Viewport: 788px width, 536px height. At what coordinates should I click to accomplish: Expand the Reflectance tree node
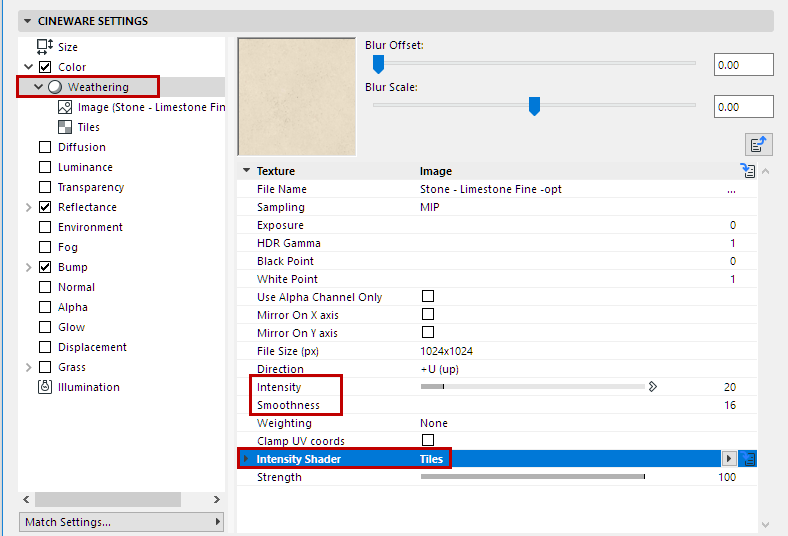coord(29,207)
